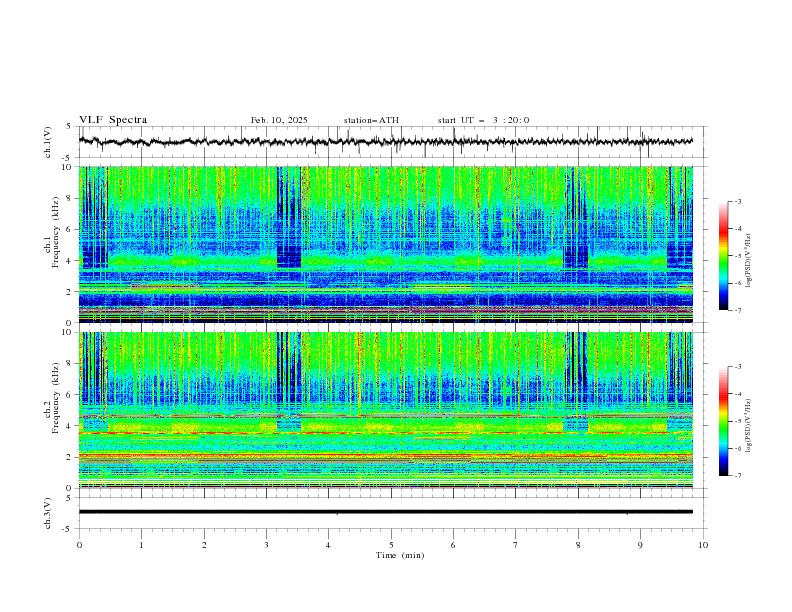Click the 'start UT = 3 :20: 0' label

483,120
